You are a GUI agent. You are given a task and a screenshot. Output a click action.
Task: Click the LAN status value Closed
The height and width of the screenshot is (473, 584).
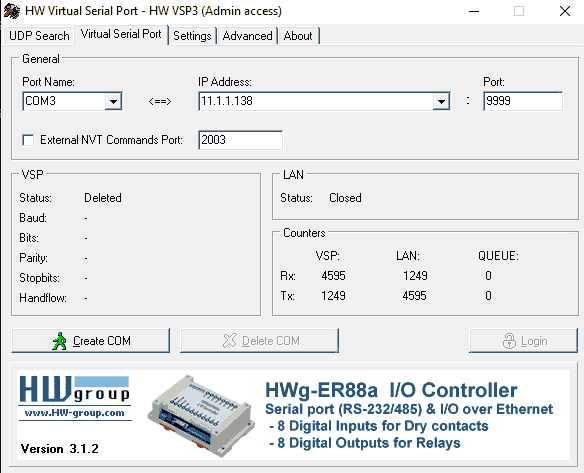pos(345,198)
